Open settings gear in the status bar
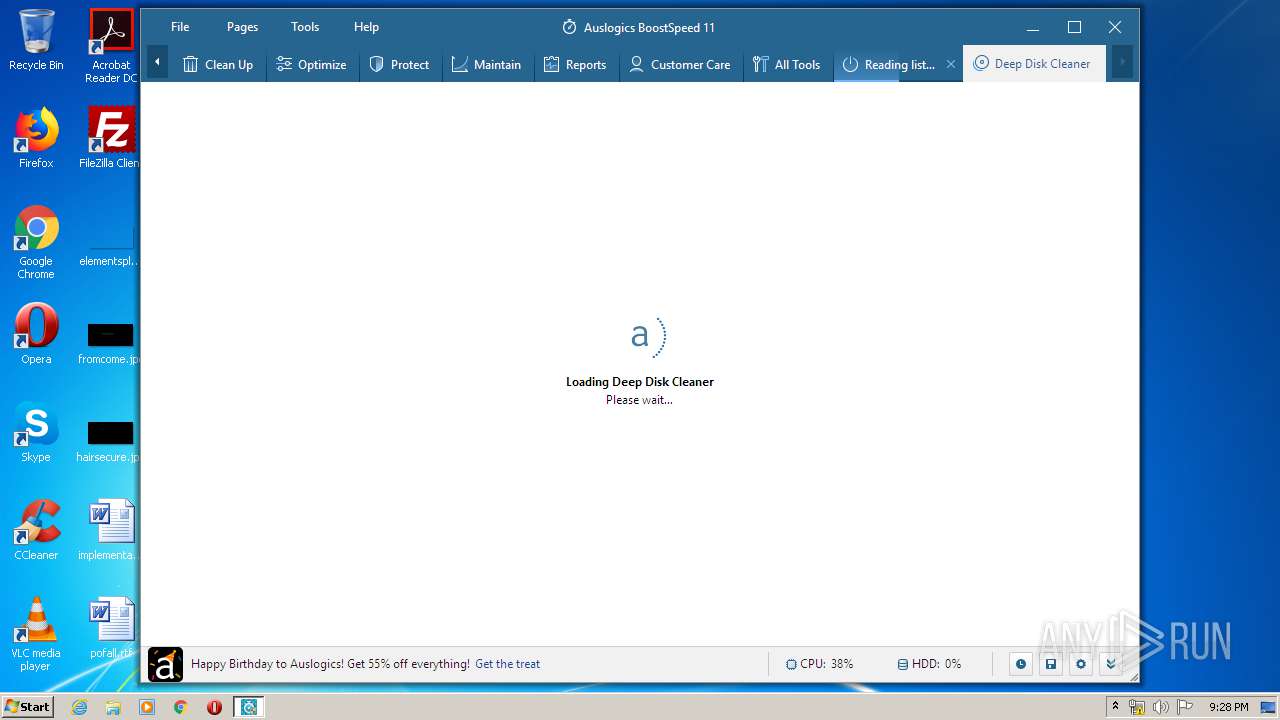Screen dimensions: 1280x720 pos(1080,664)
